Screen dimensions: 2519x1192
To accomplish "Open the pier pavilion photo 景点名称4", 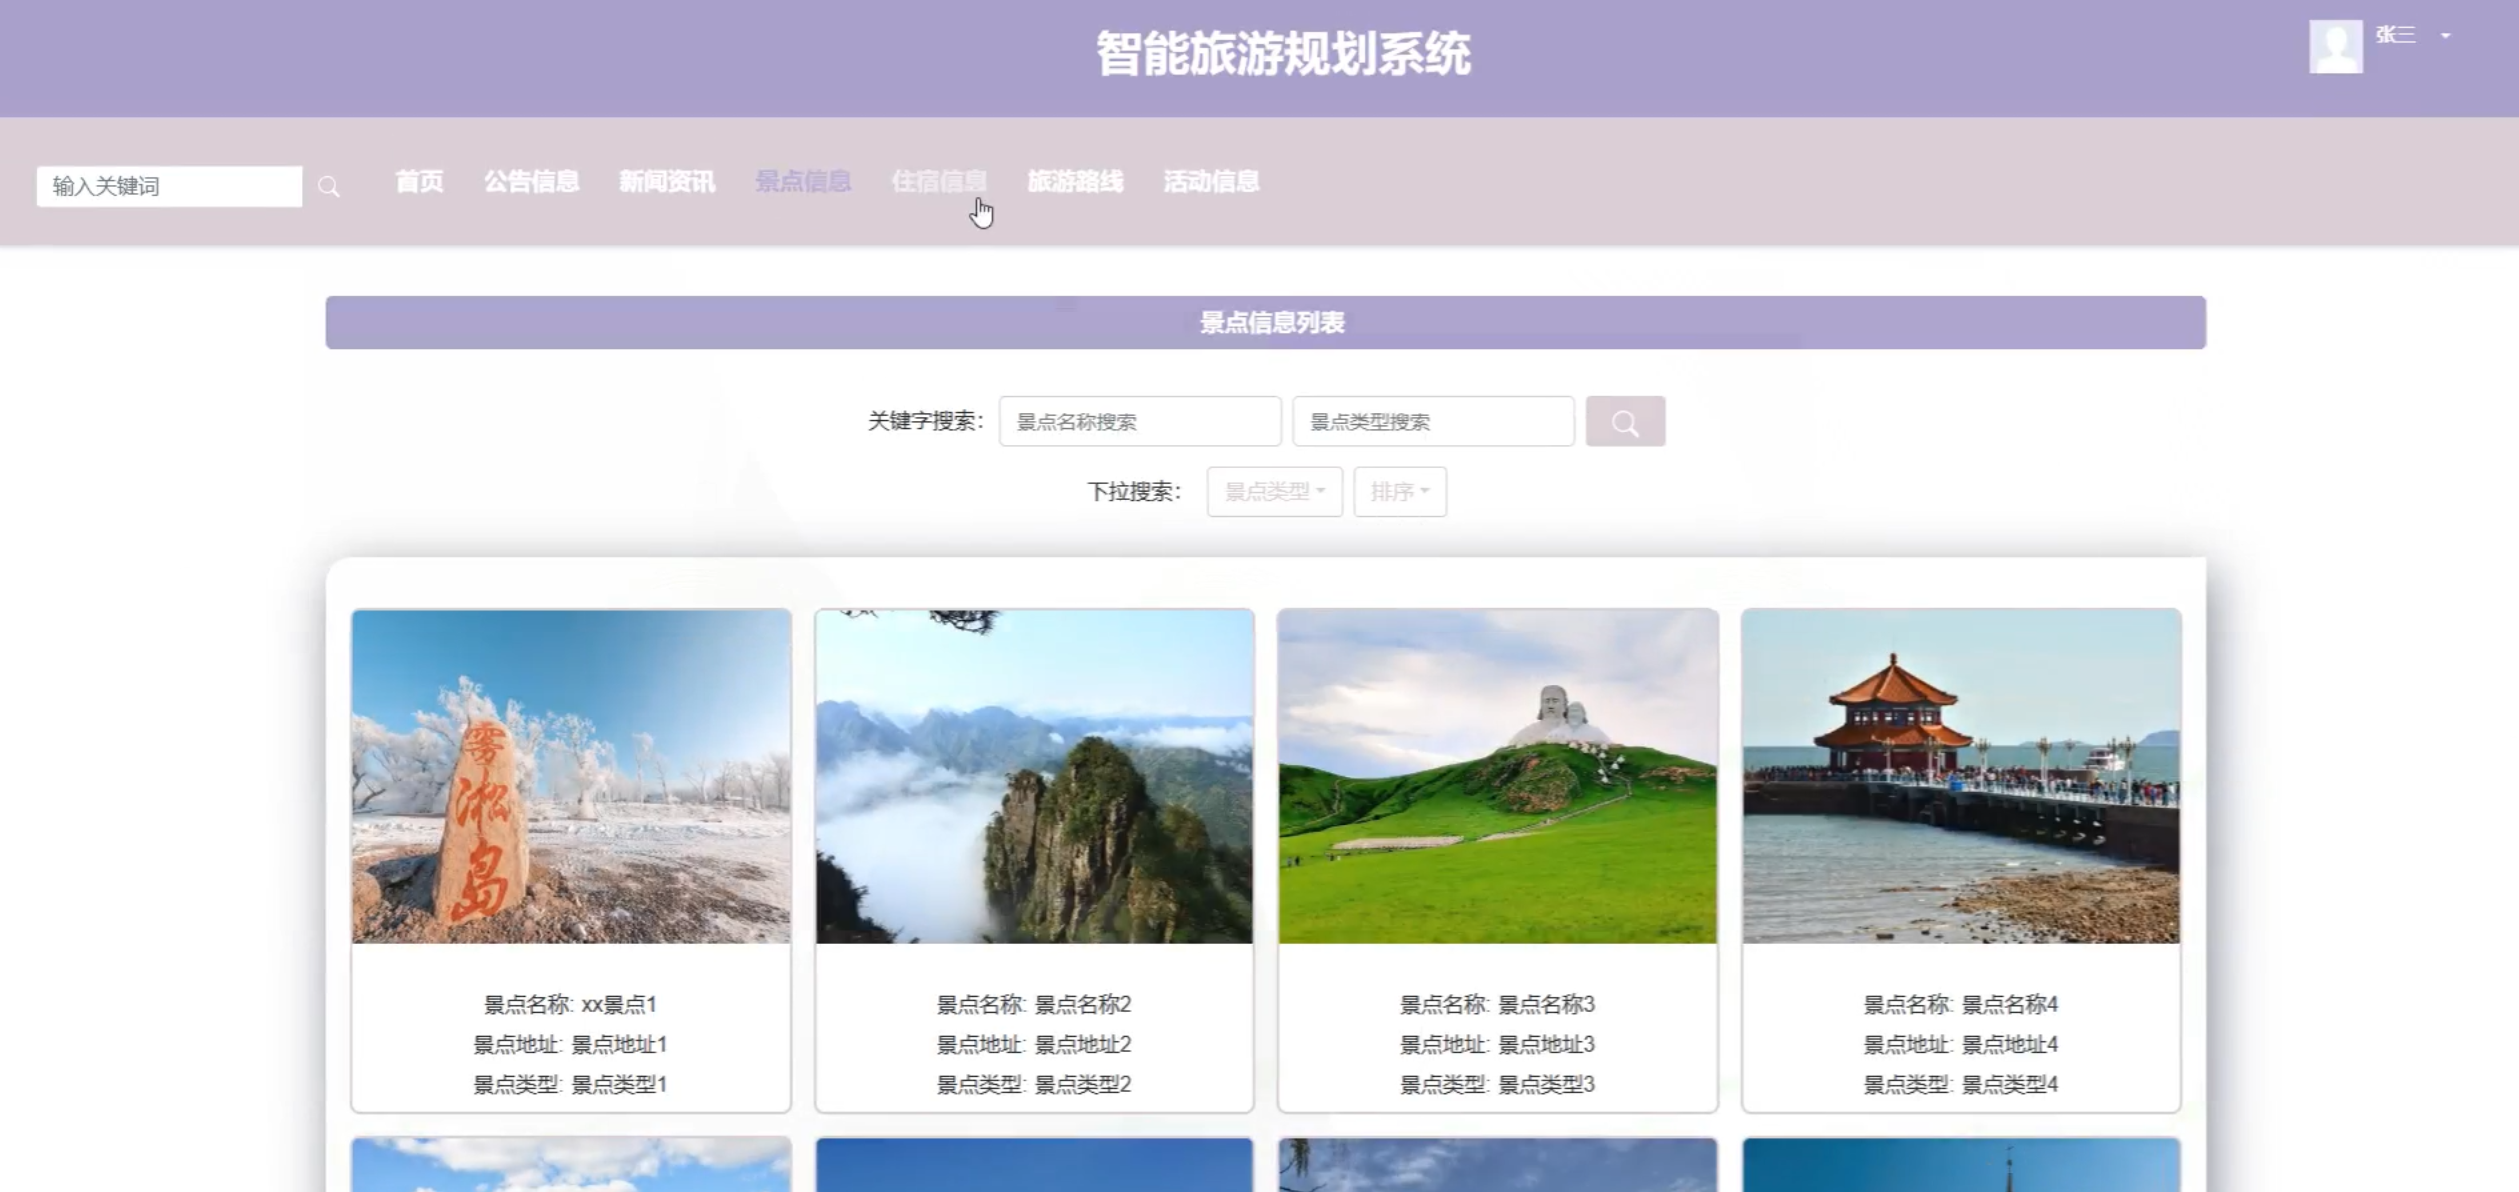I will coord(1960,776).
